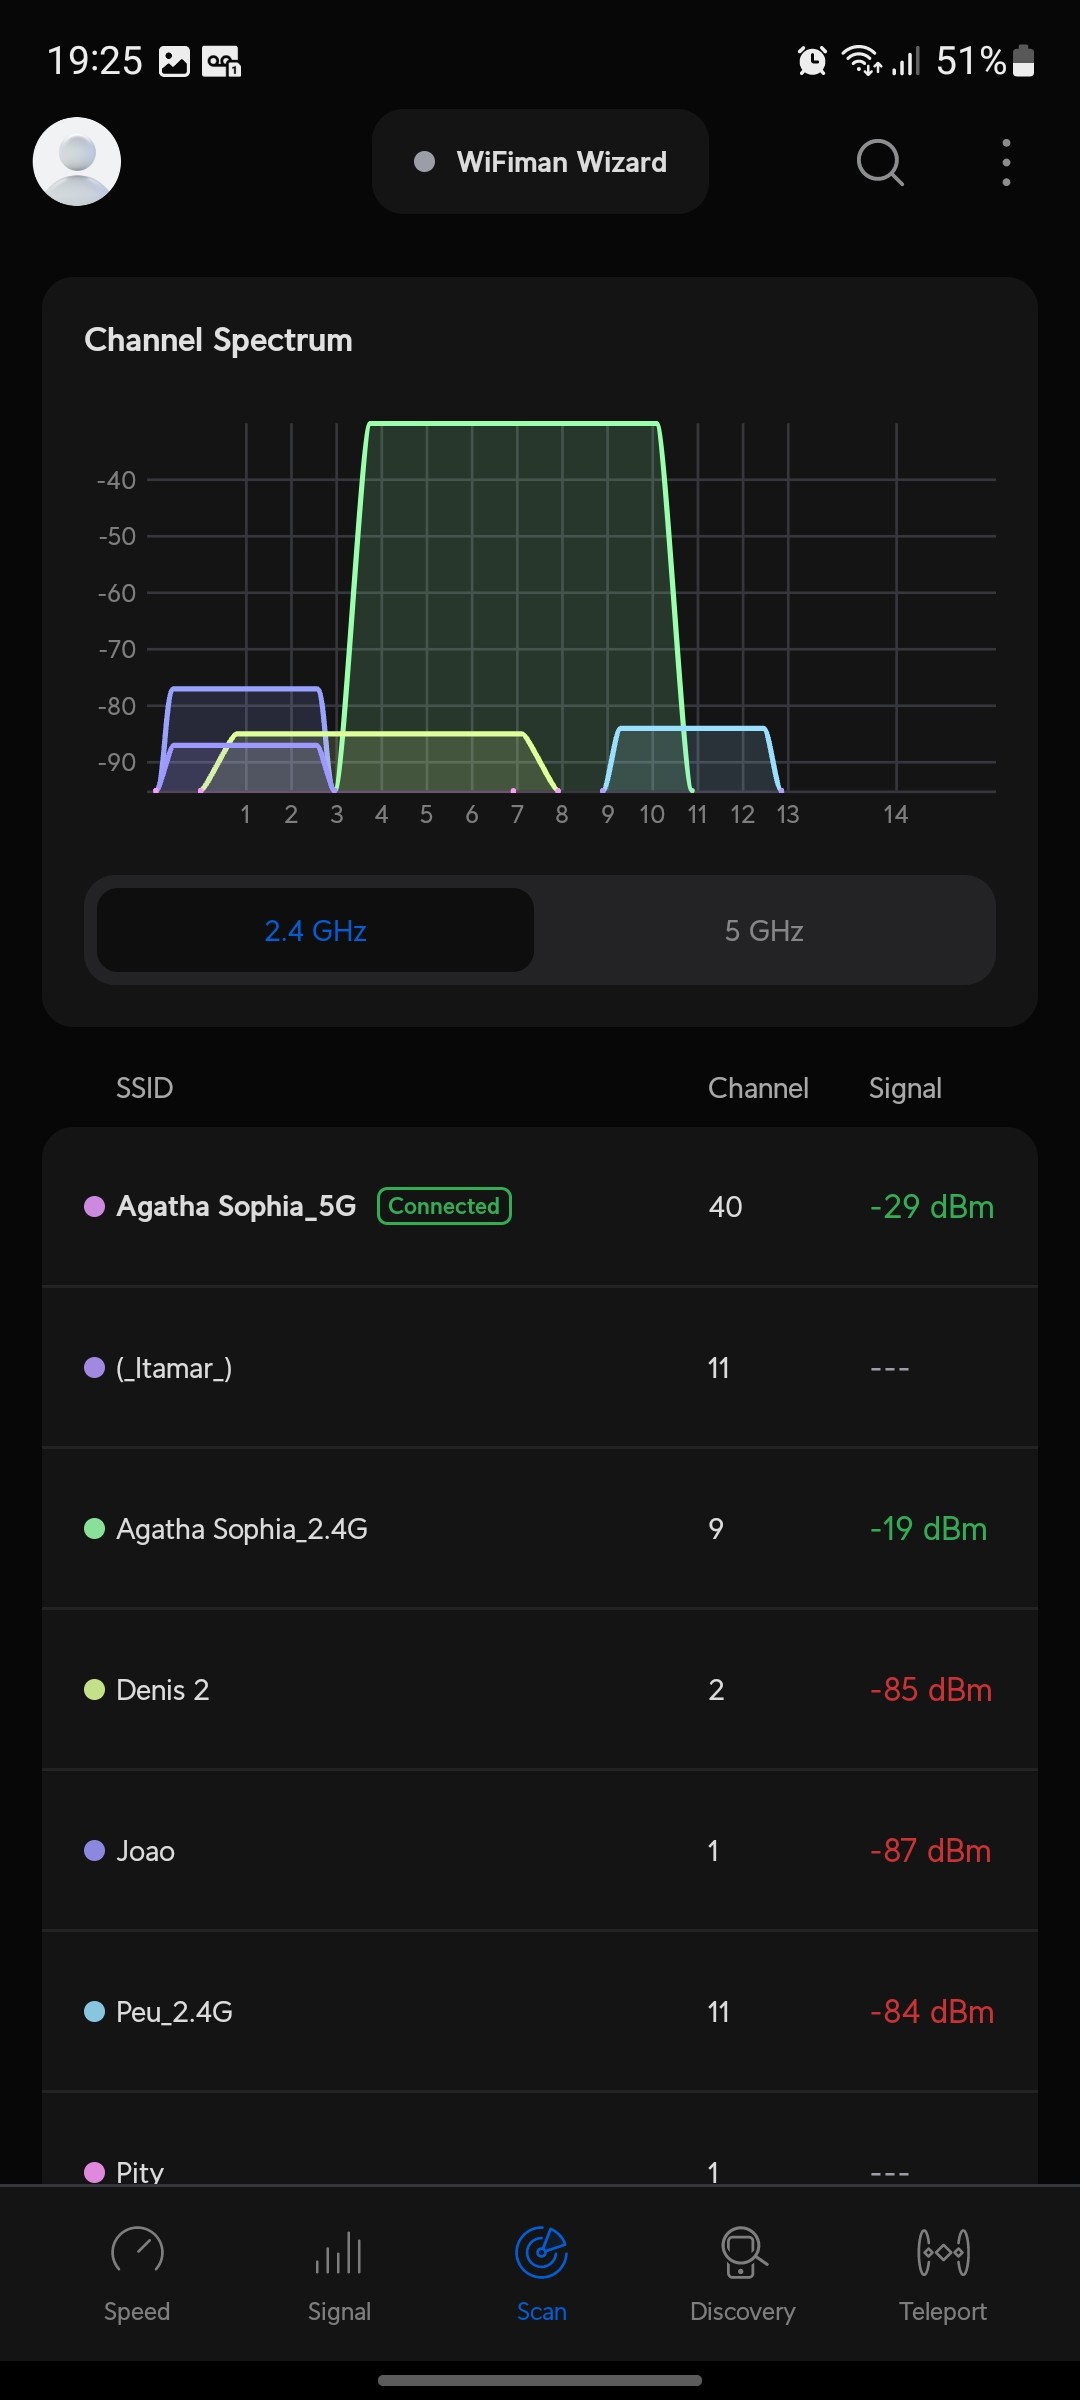Open the Teleport tab icon

coord(943,2253)
